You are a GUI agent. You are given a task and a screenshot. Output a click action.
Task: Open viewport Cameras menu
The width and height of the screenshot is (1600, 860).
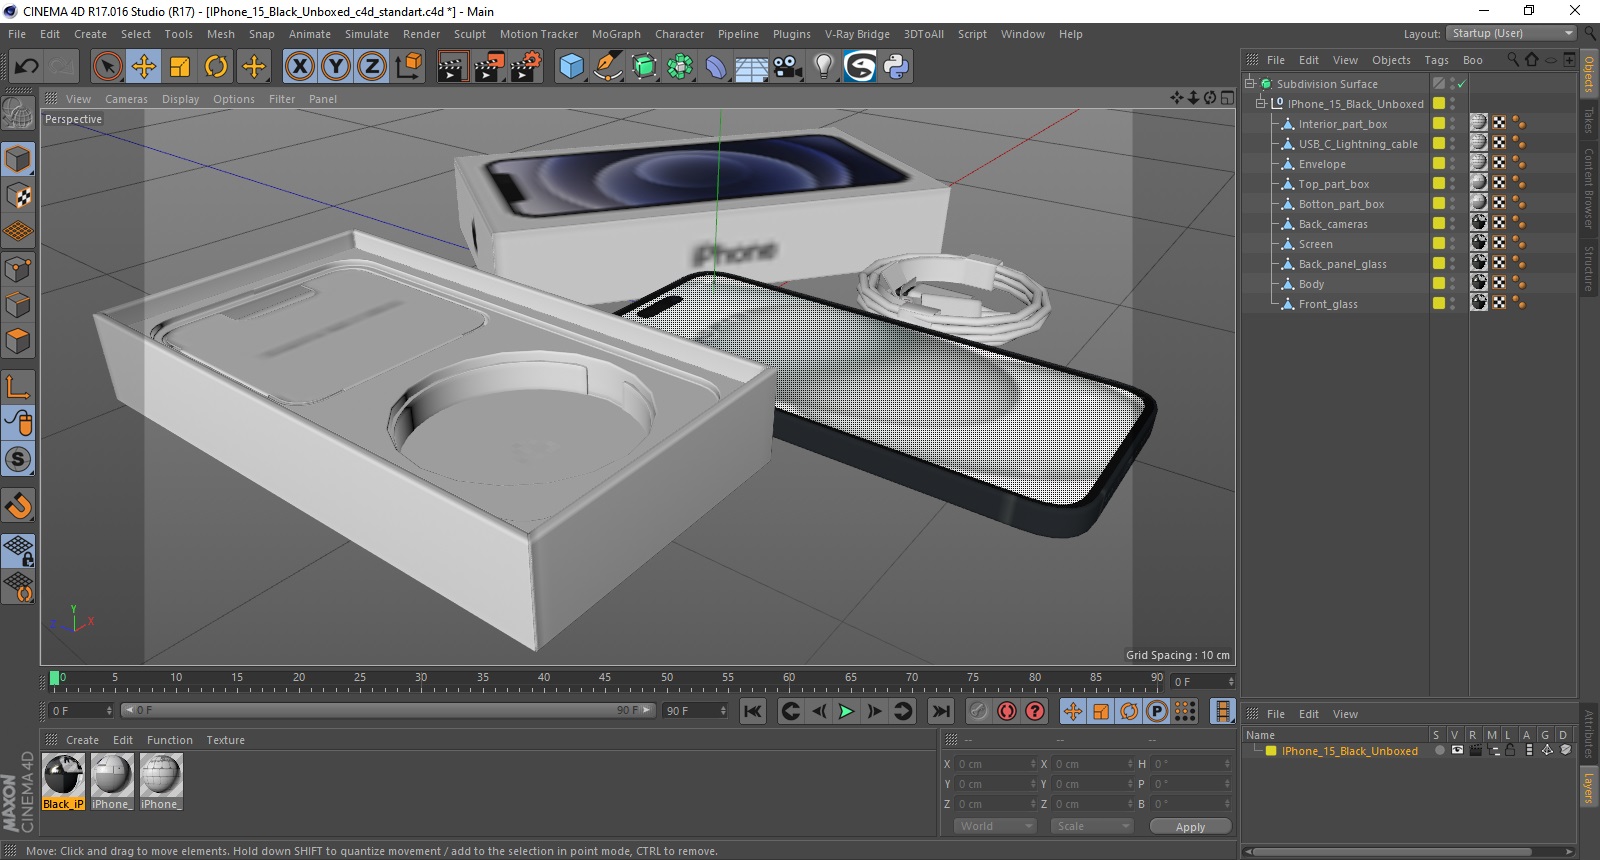click(x=126, y=99)
